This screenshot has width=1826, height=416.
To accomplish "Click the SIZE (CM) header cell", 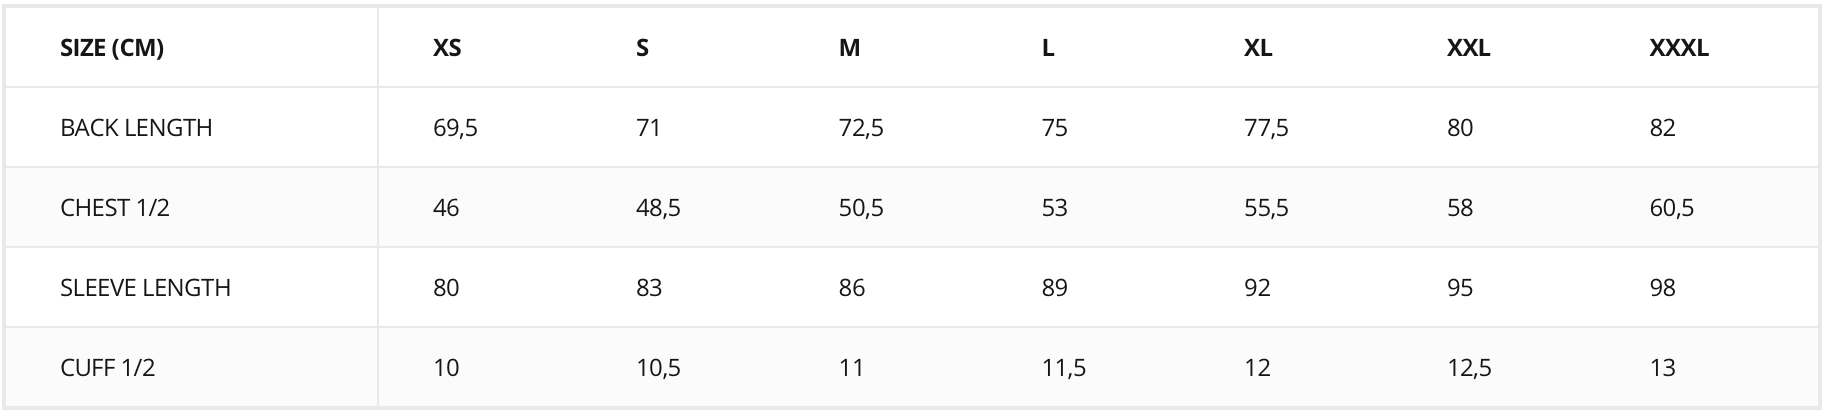I will click(112, 48).
